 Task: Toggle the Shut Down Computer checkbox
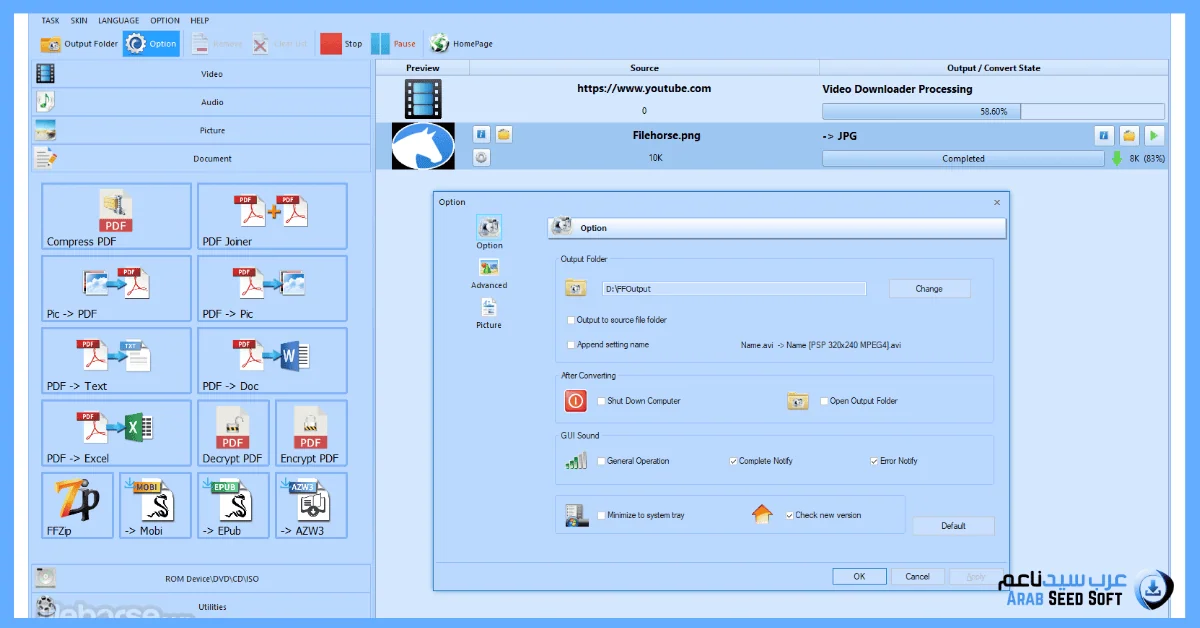[601, 401]
